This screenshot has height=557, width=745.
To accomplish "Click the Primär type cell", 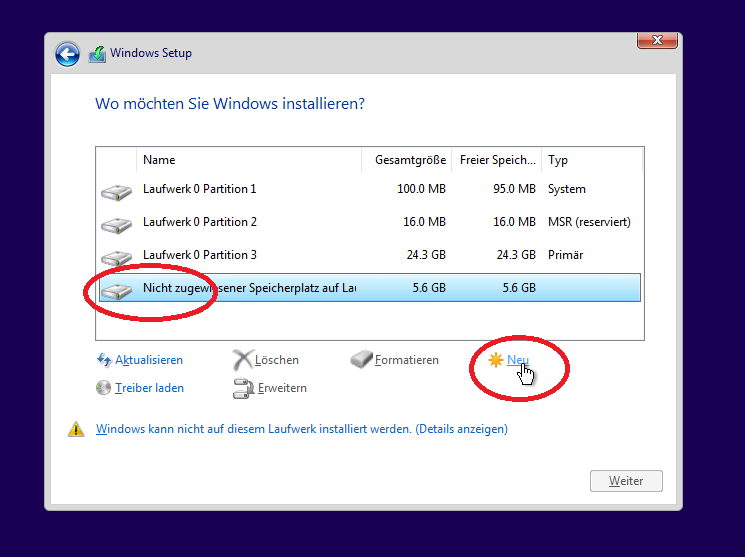I will (565, 255).
